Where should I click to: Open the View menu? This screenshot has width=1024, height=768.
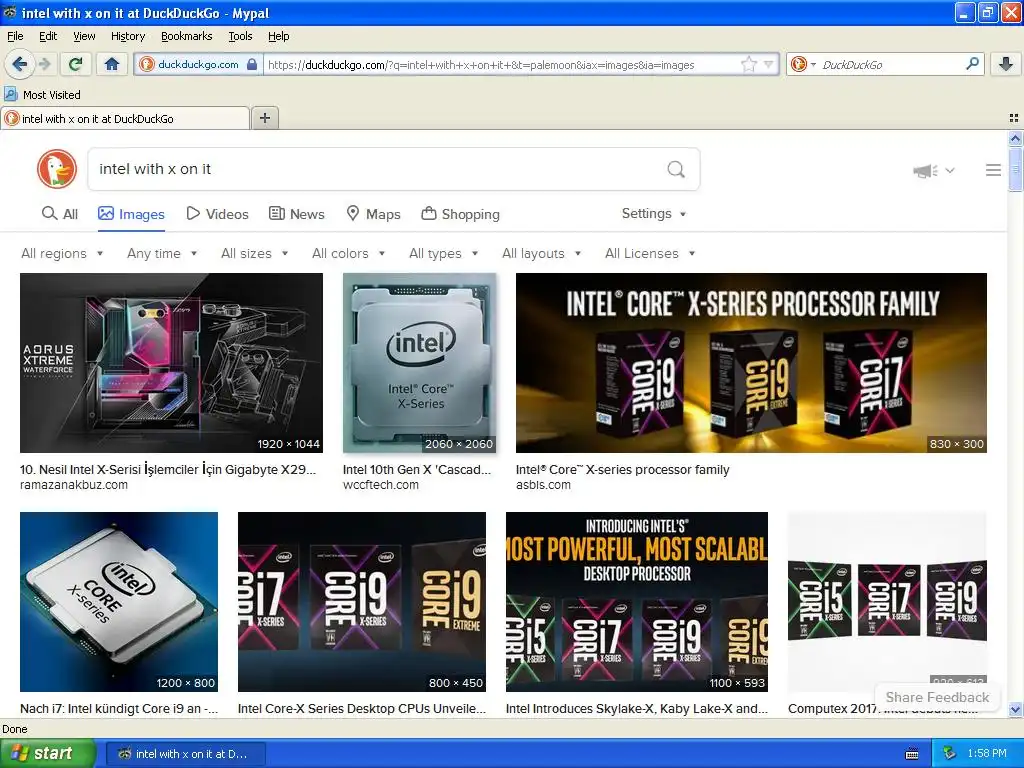[x=84, y=36]
